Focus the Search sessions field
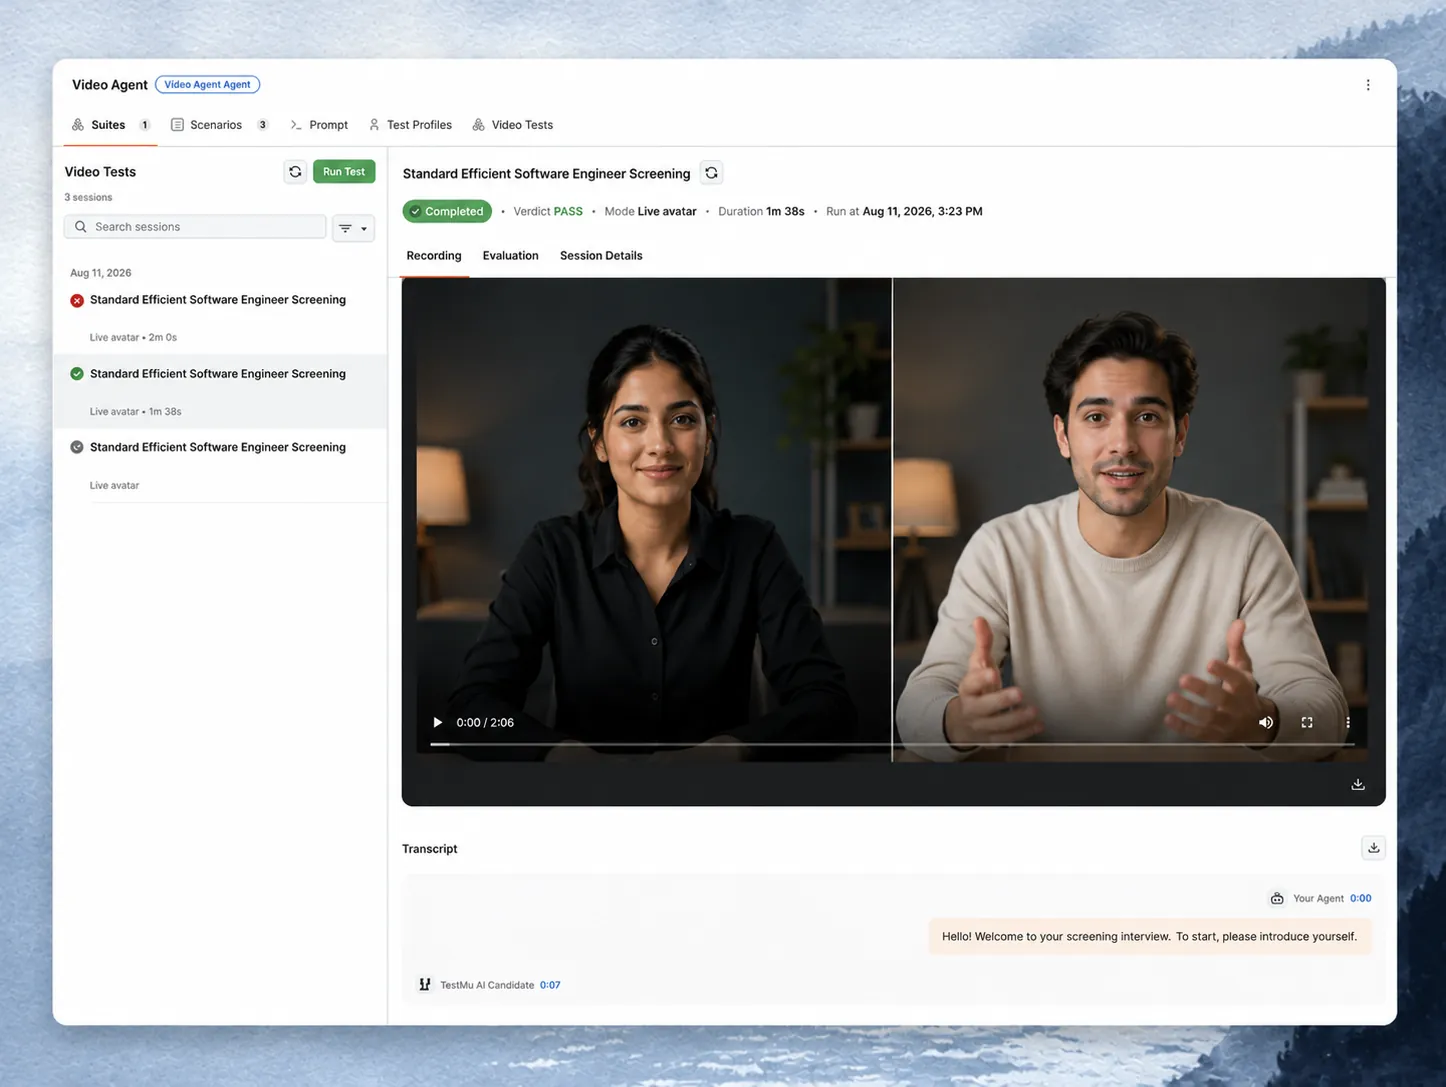Image resolution: width=1446 pixels, height=1087 pixels. [195, 227]
